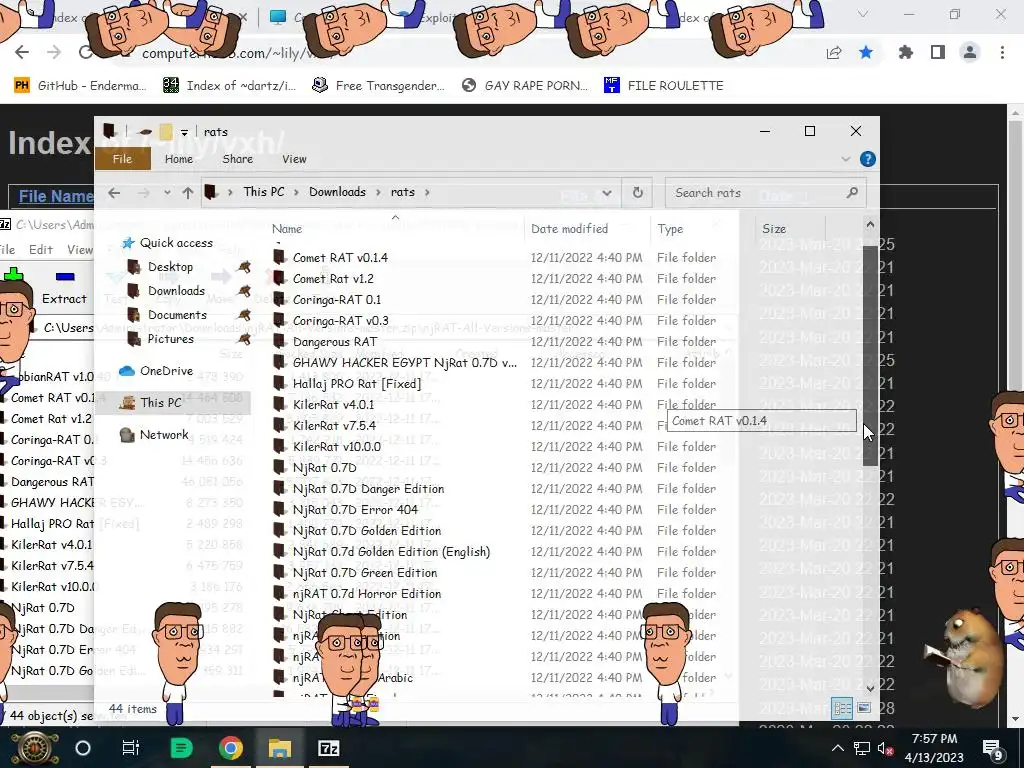Expand the Explorer ribbon with the chevron
The height and width of the screenshot is (768, 1024).
pos(846,159)
